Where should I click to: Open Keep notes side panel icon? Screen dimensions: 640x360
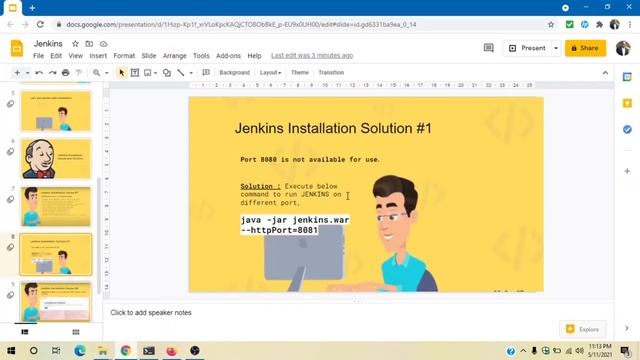click(627, 103)
